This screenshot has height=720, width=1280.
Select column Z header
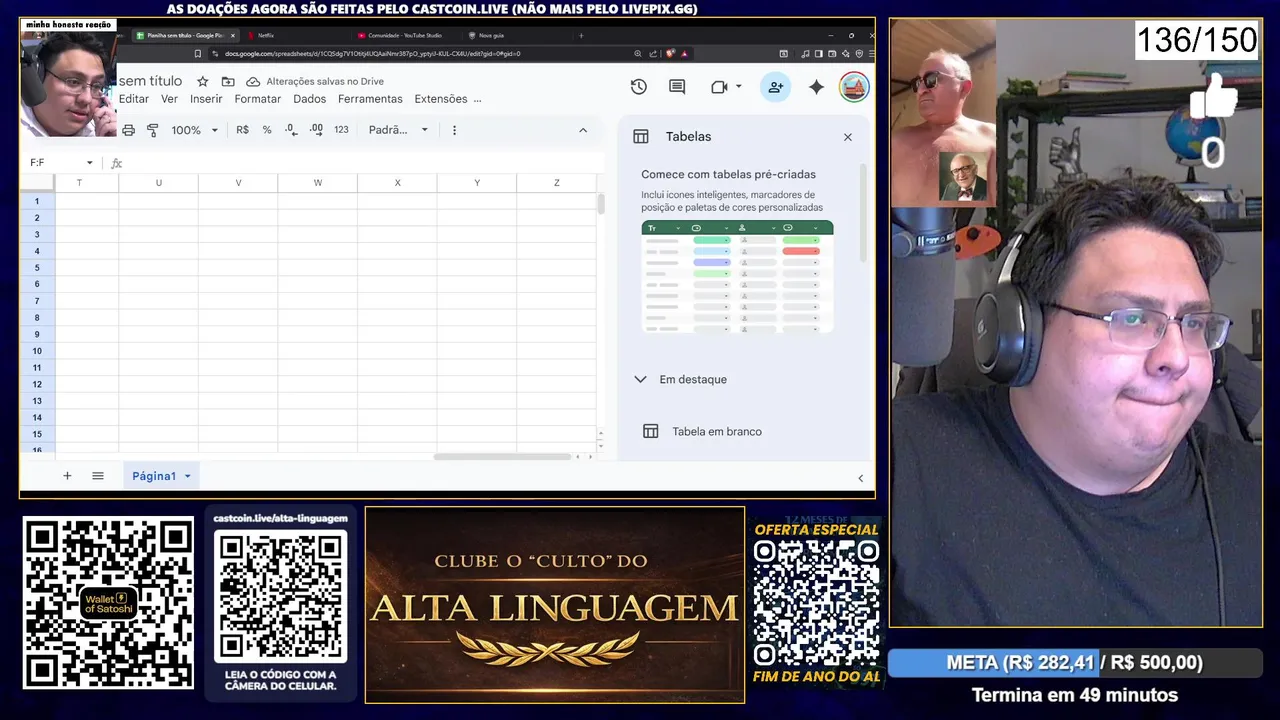556,183
